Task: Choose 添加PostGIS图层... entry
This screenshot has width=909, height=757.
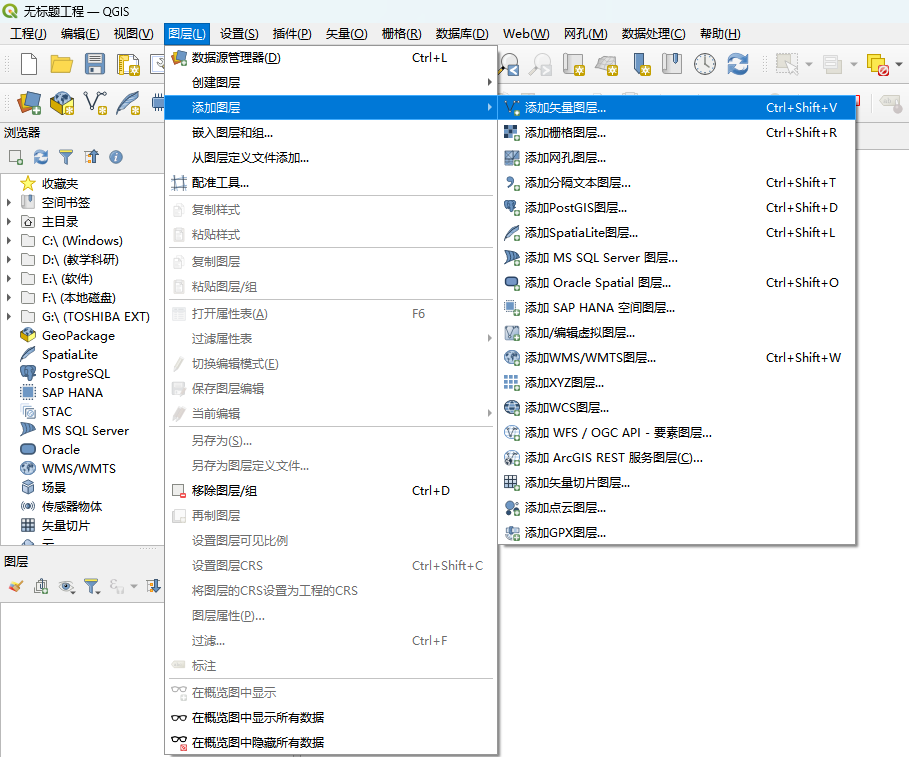Action: [676, 208]
